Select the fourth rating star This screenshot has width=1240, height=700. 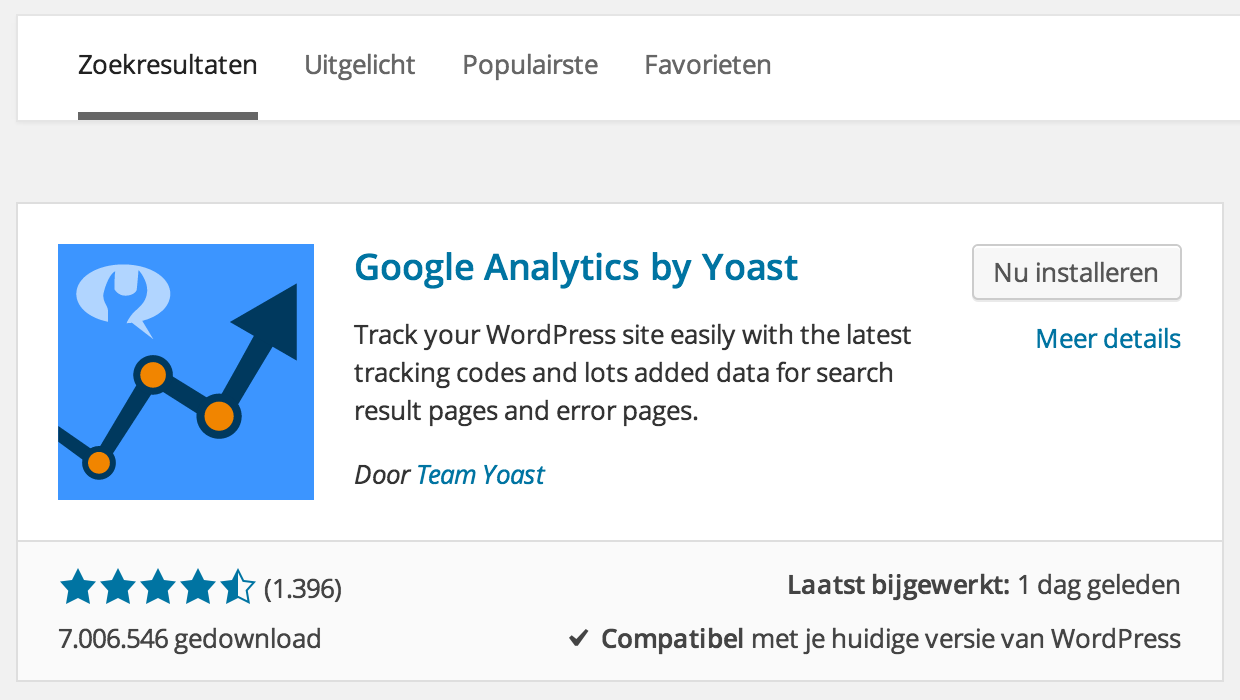point(198,588)
